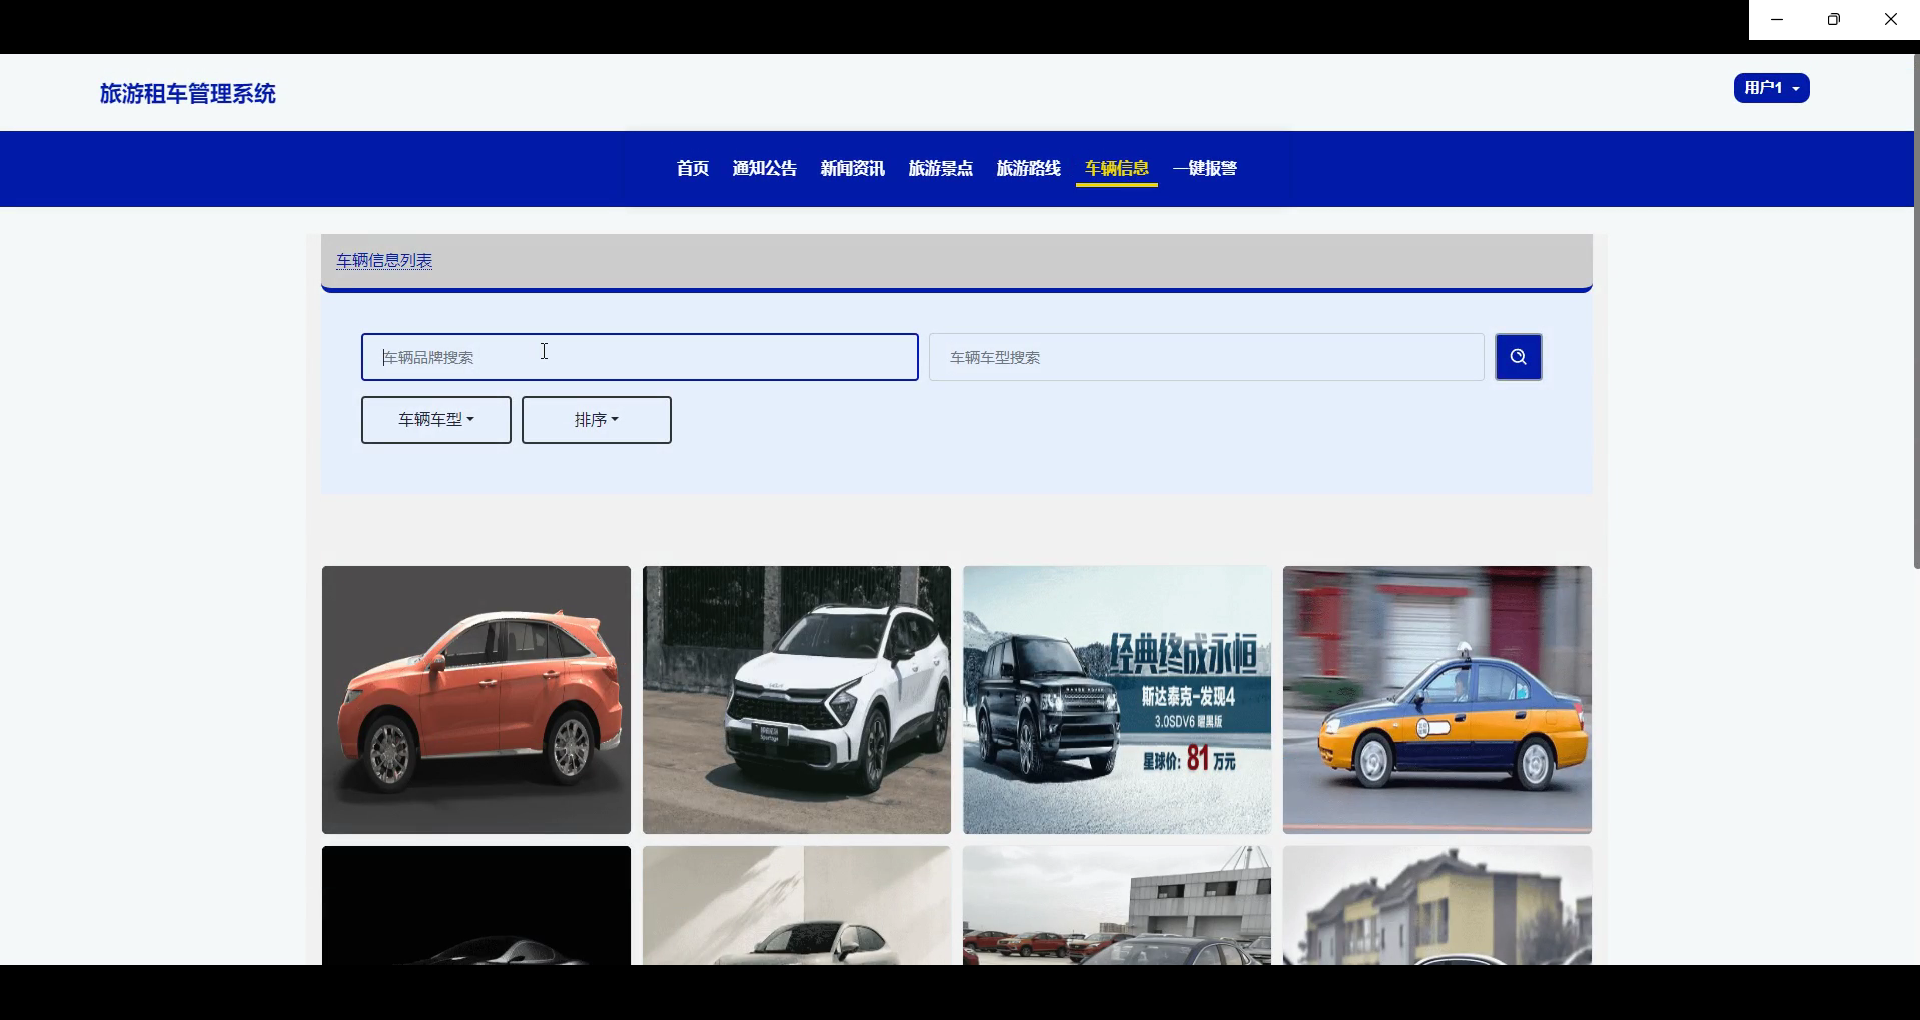Open the white sedan by wall thumbnail
Image resolution: width=1920 pixels, height=1020 pixels.
pyautogui.click(x=797, y=906)
